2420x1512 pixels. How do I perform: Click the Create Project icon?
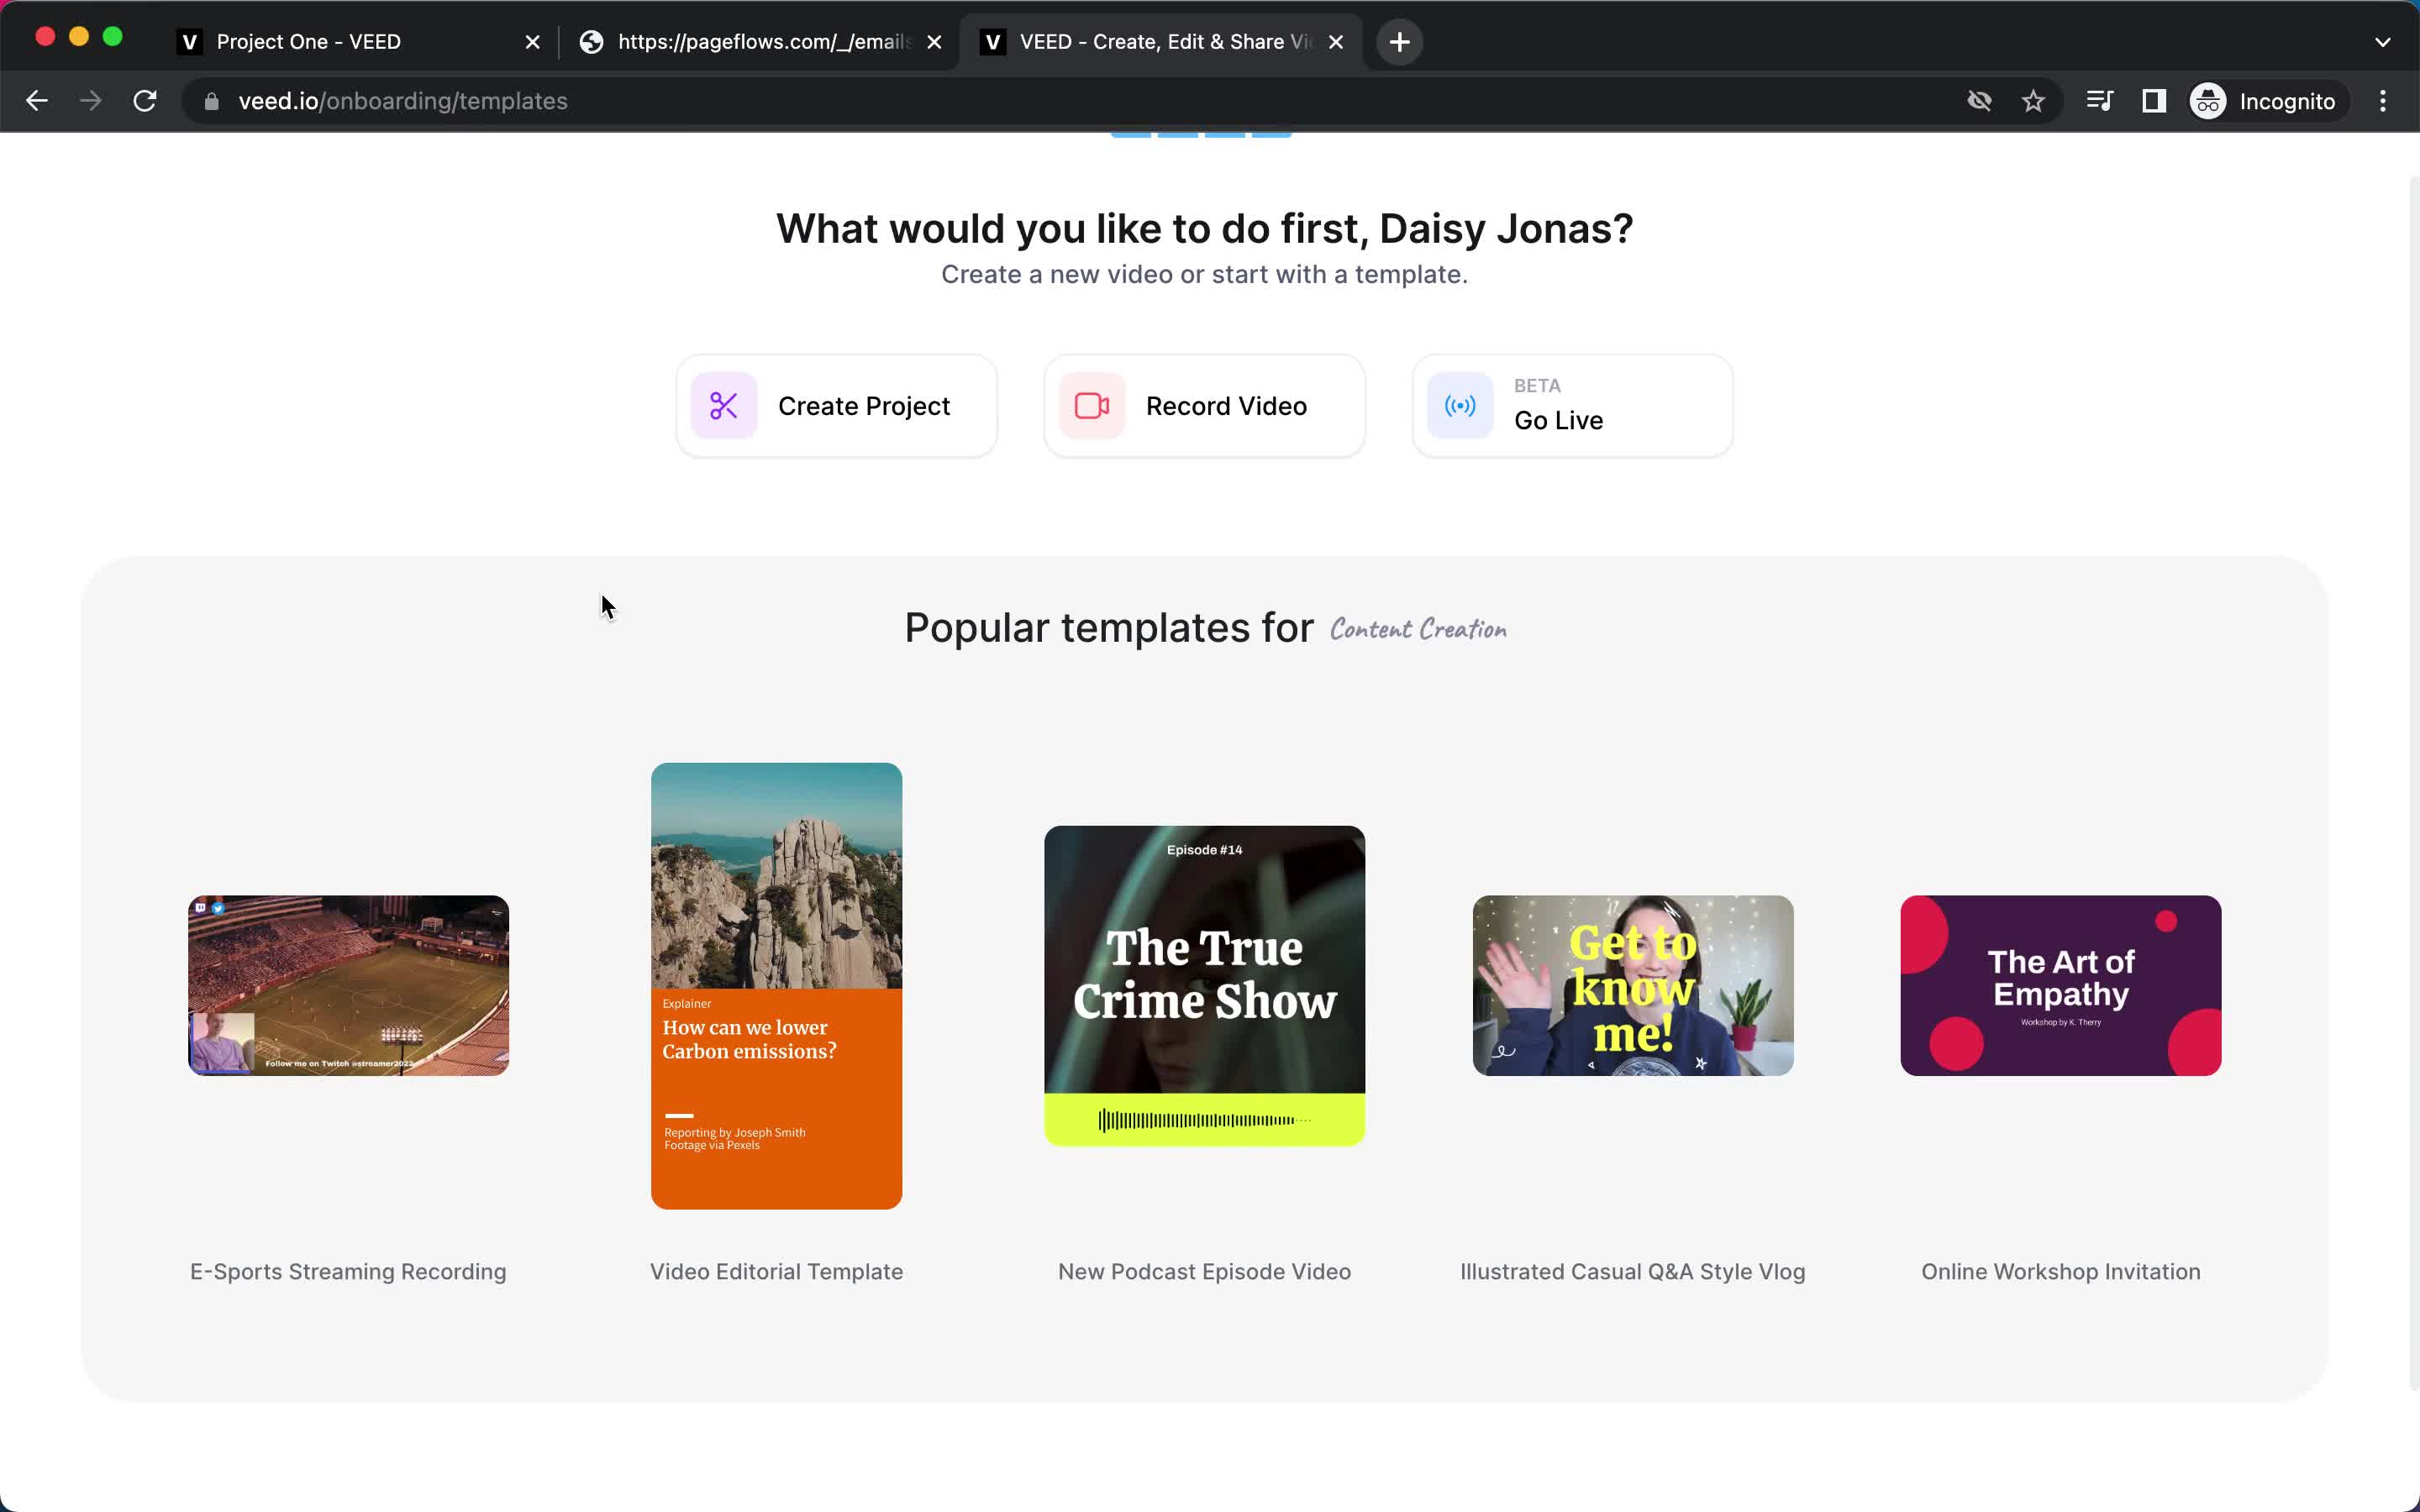coord(721,404)
